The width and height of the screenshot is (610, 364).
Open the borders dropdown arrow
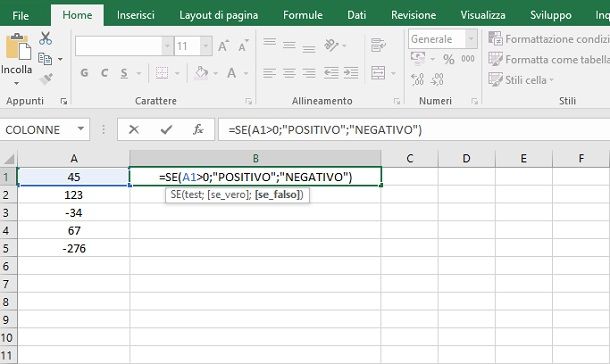point(177,73)
